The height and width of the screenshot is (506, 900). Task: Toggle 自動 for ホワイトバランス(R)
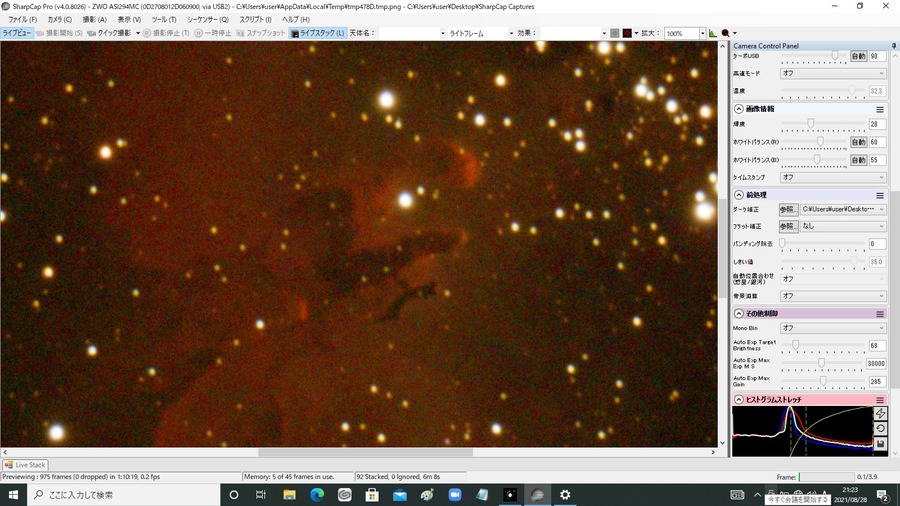[858, 142]
